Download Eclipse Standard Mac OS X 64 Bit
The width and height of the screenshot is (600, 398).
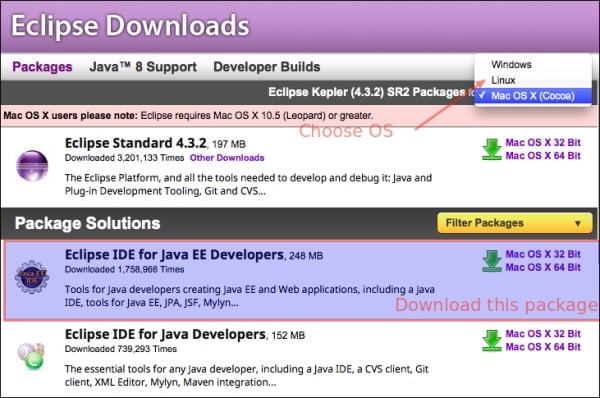tap(543, 156)
